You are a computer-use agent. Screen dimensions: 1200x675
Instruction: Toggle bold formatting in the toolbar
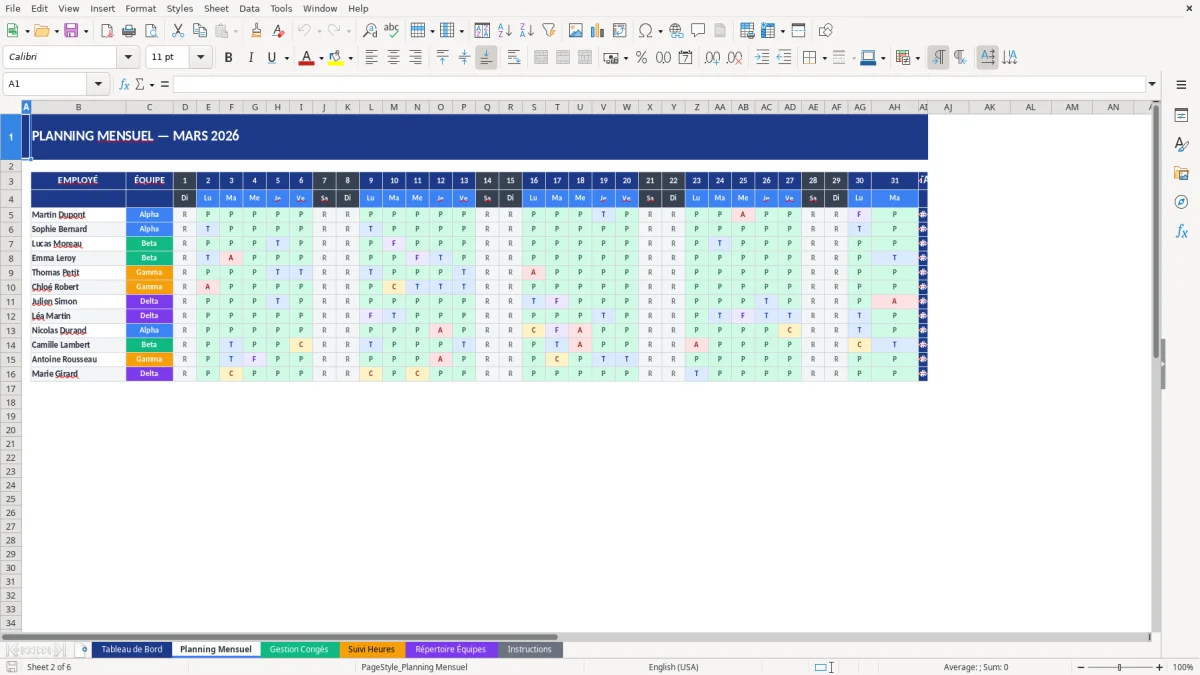[x=228, y=57]
